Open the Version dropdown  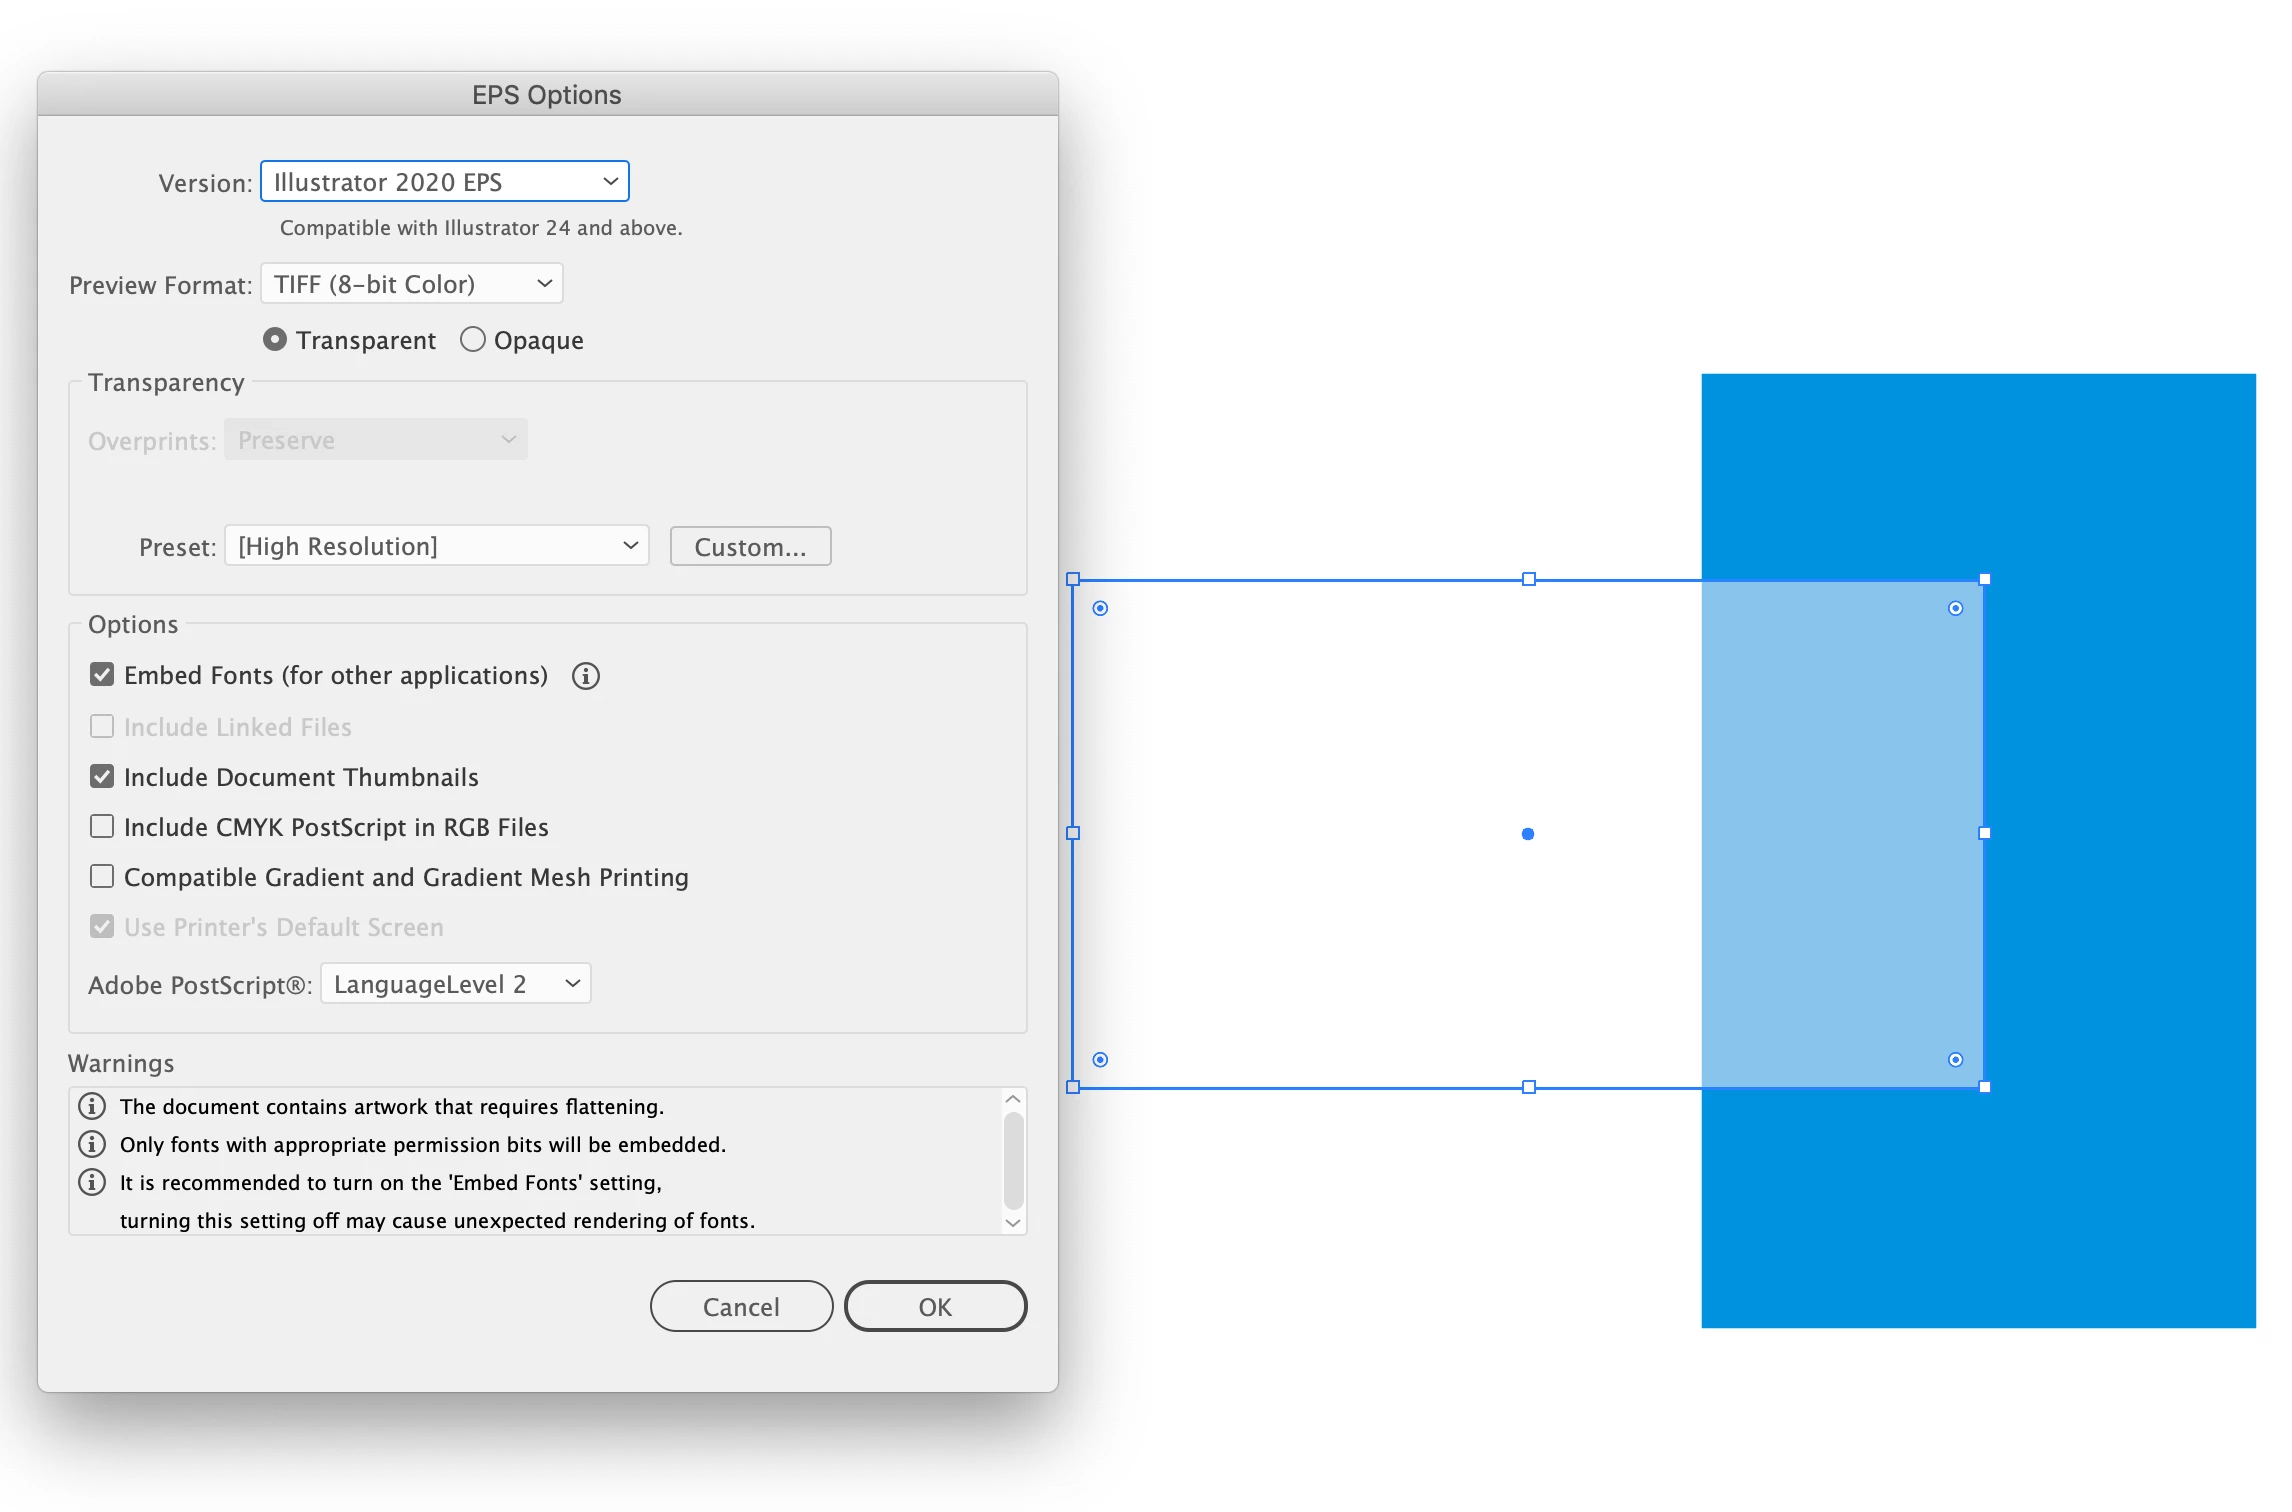pos(444,182)
